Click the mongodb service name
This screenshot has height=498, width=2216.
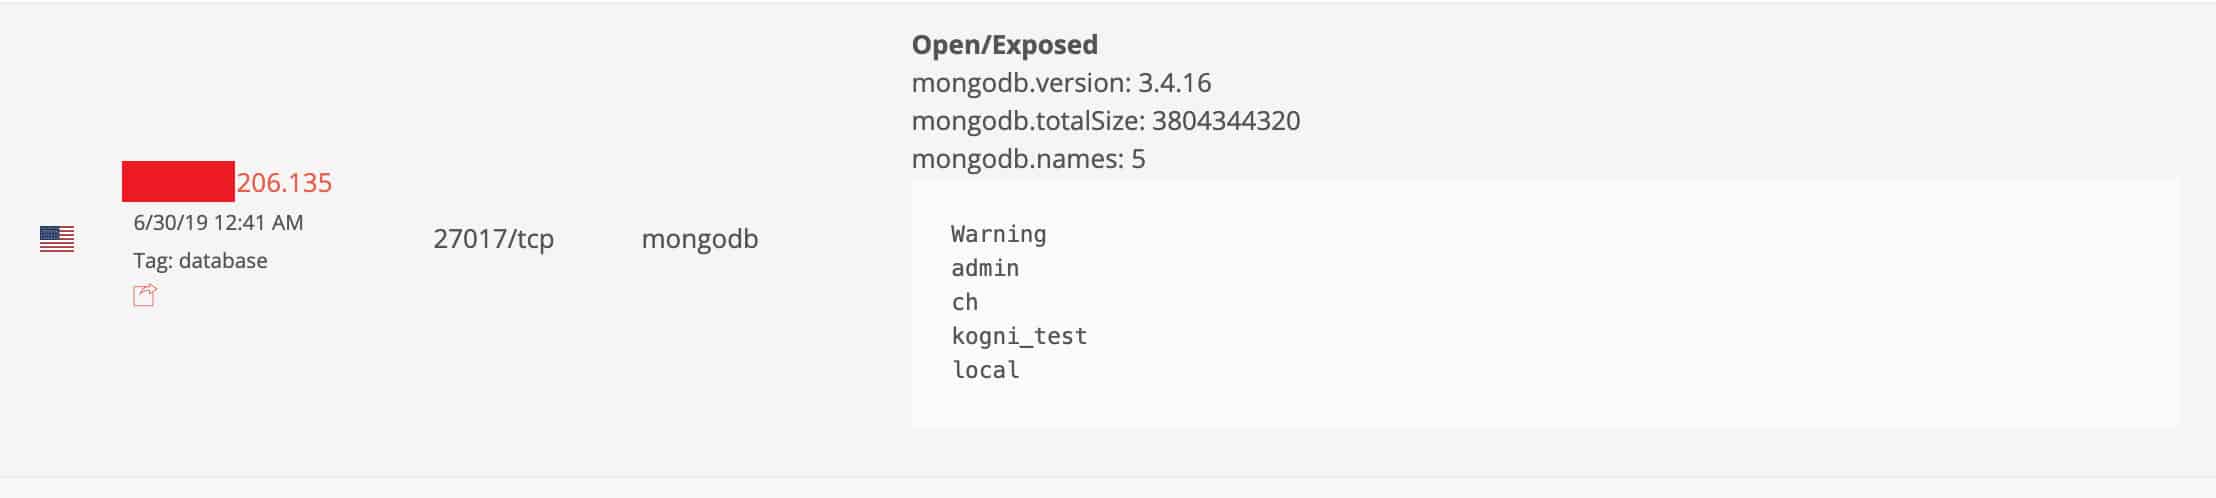point(700,239)
